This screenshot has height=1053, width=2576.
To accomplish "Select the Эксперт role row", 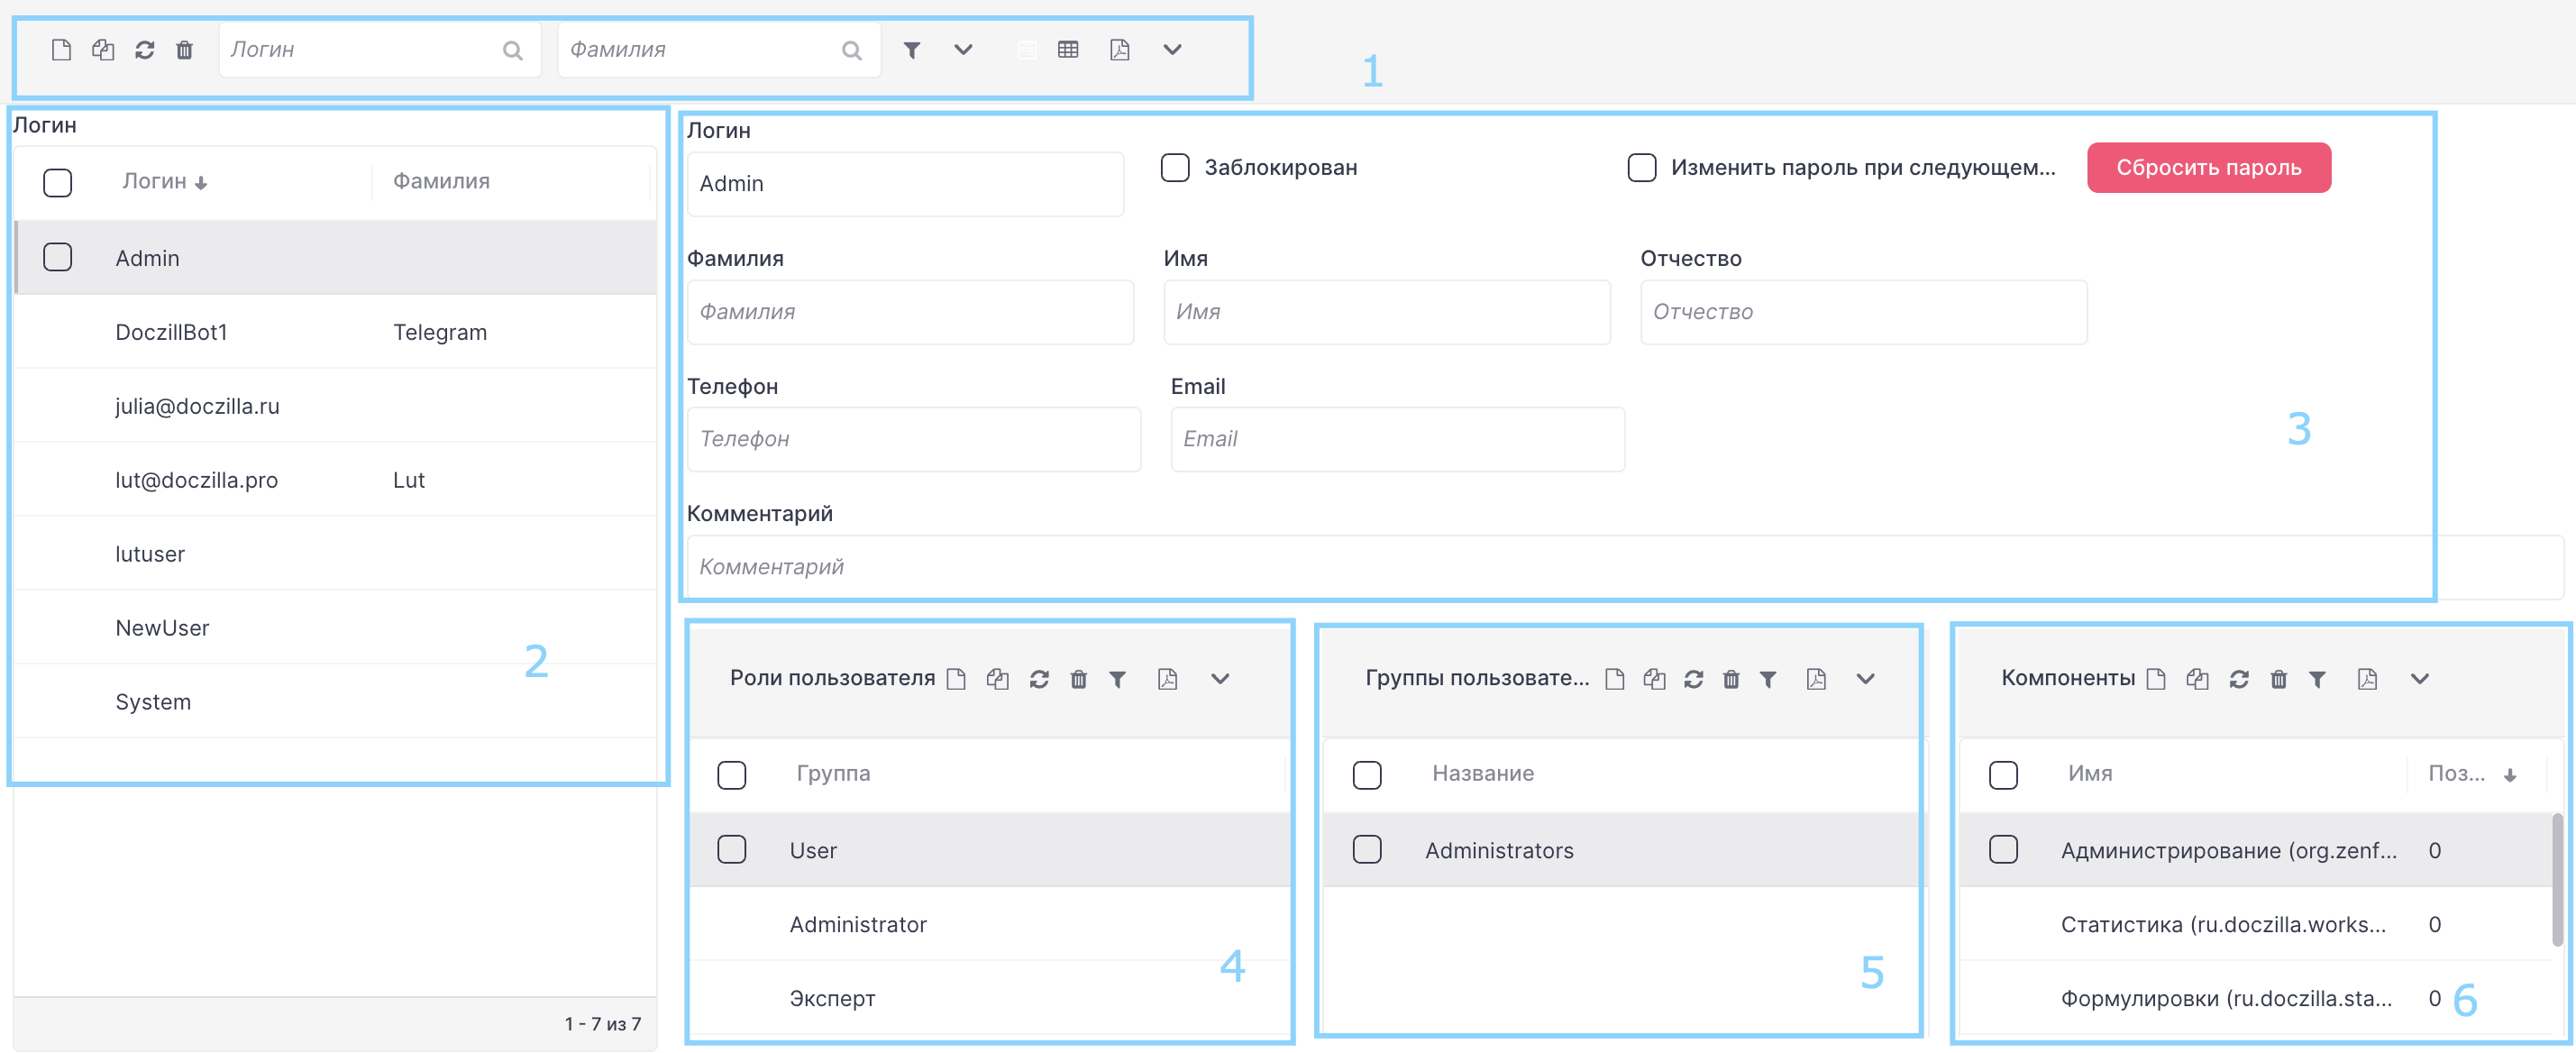I will 990,998.
